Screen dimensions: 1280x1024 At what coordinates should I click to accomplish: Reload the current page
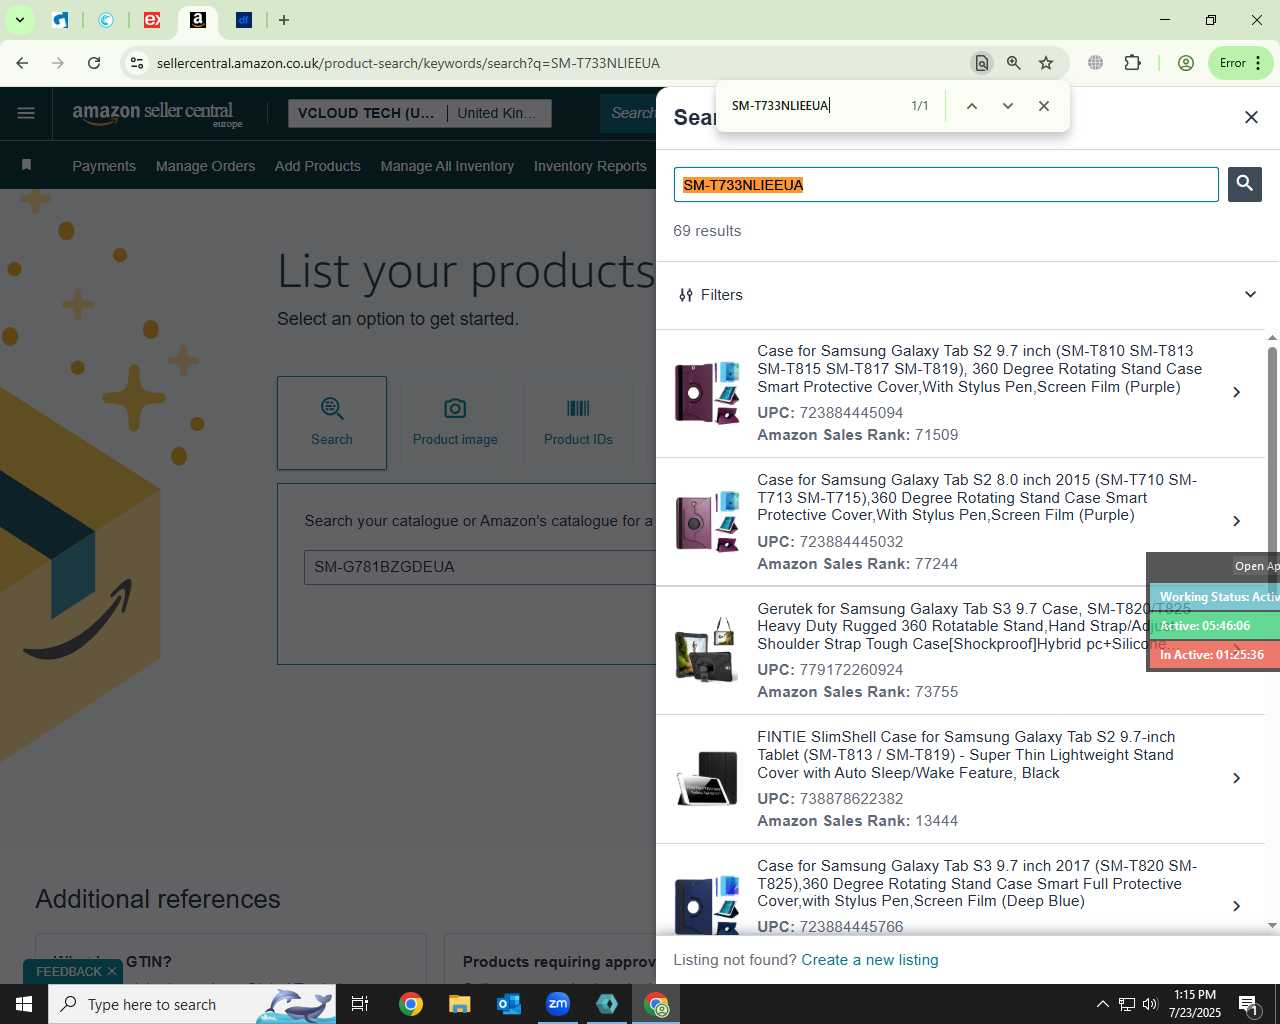point(94,63)
